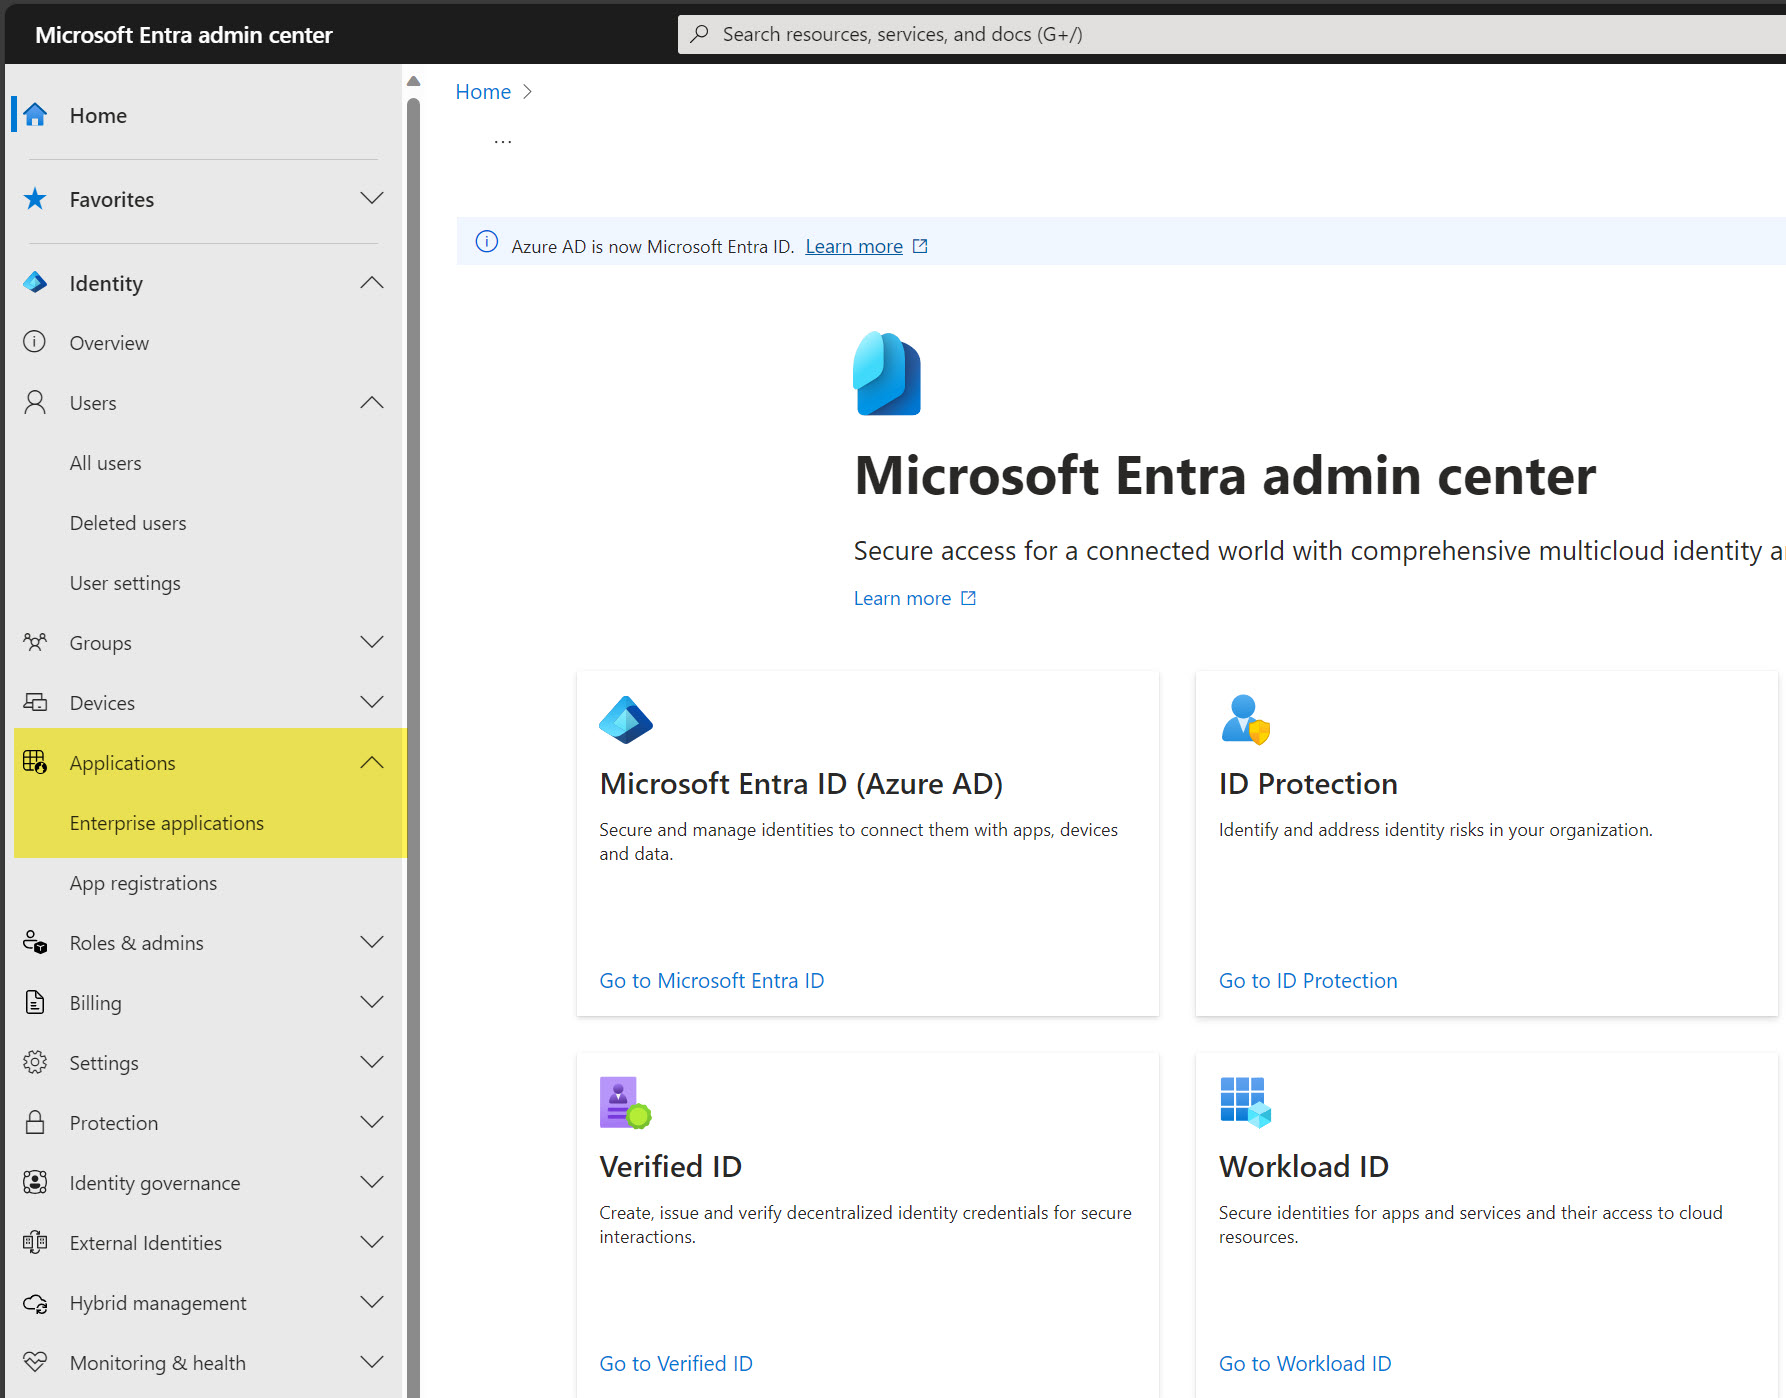The image size is (1786, 1398).
Task: Click the Microsoft Entra logo above the title
Action: pyautogui.click(x=887, y=373)
